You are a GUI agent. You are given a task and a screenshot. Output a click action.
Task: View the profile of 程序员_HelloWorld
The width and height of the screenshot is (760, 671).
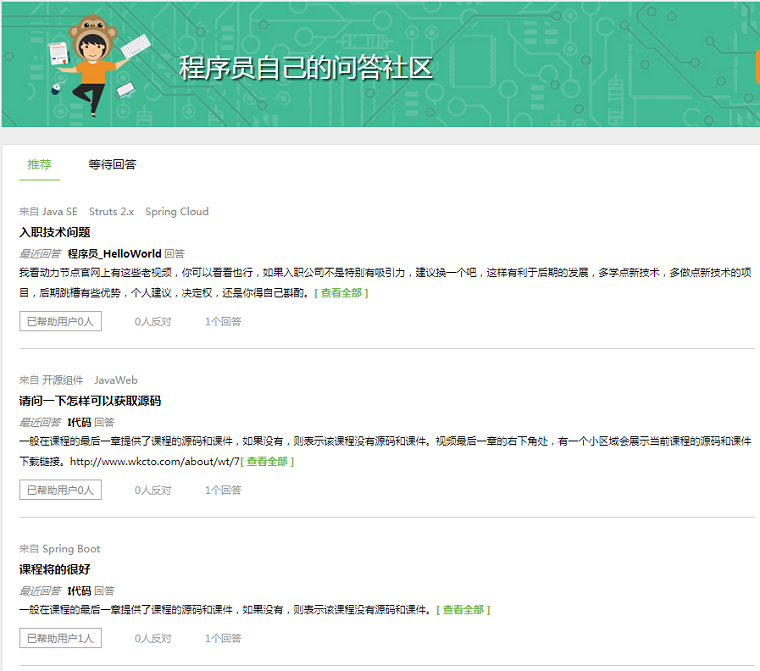(x=114, y=254)
